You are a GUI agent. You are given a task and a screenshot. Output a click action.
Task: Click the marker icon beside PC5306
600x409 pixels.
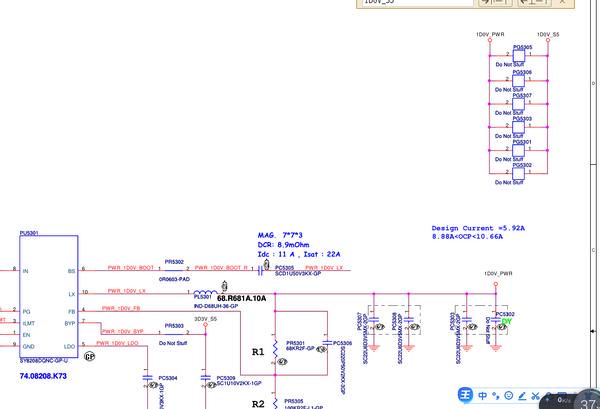[x=322, y=349]
